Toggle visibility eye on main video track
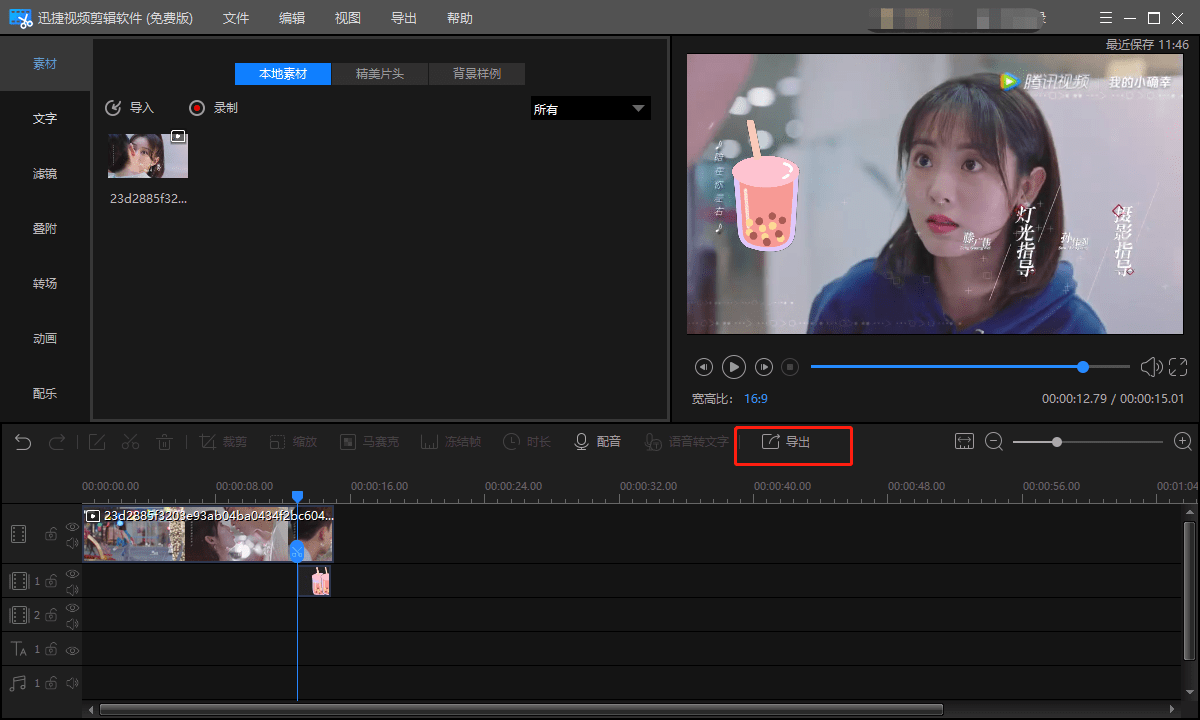 click(x=72, y=527)
